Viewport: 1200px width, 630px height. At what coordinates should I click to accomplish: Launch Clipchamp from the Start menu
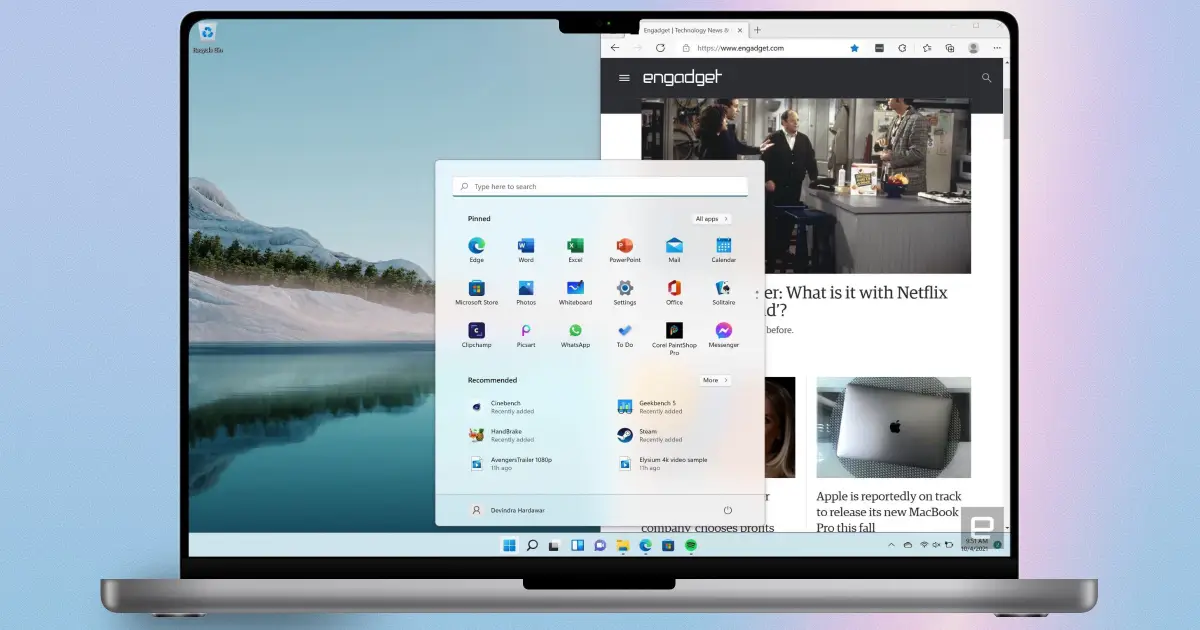click(x=476, y=331)
